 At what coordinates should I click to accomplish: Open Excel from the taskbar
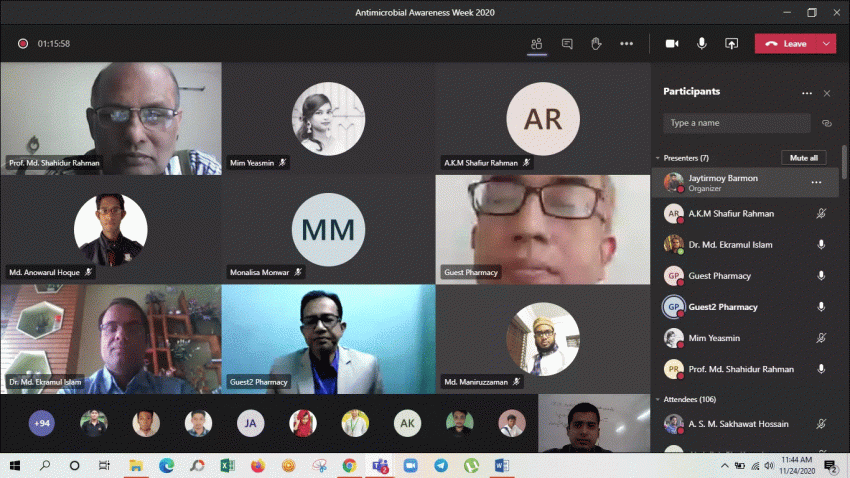pyautogui.click(x=227, y=466)
